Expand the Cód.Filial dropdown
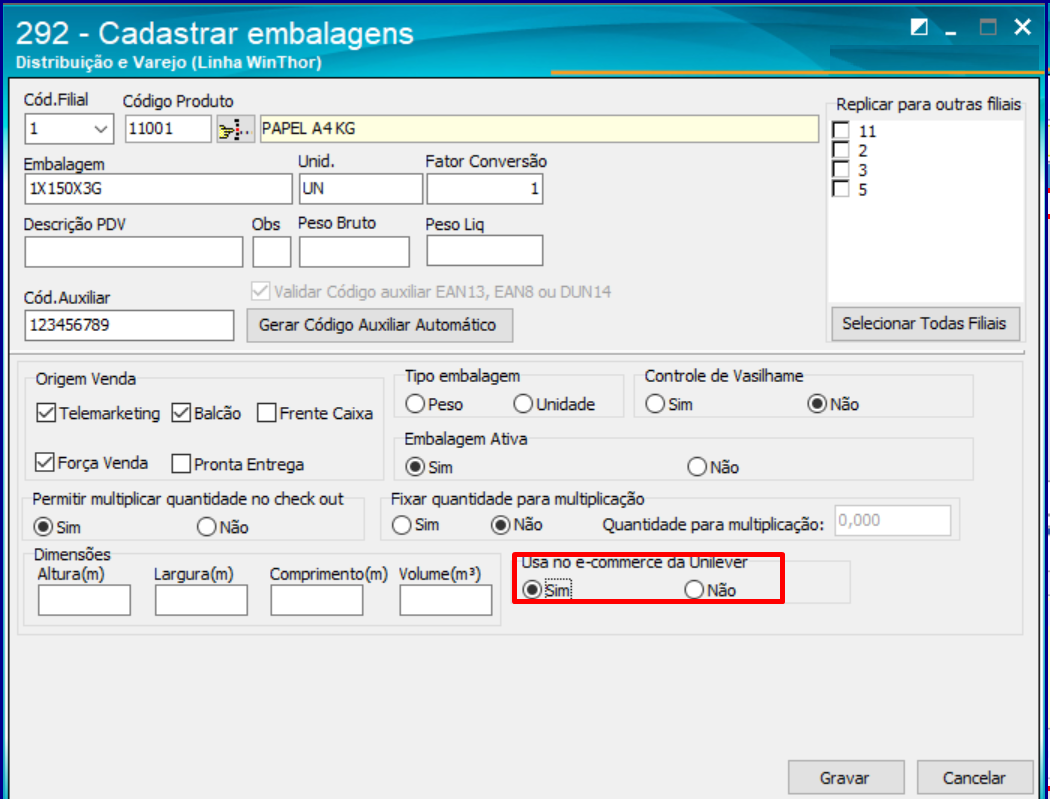 100,129
